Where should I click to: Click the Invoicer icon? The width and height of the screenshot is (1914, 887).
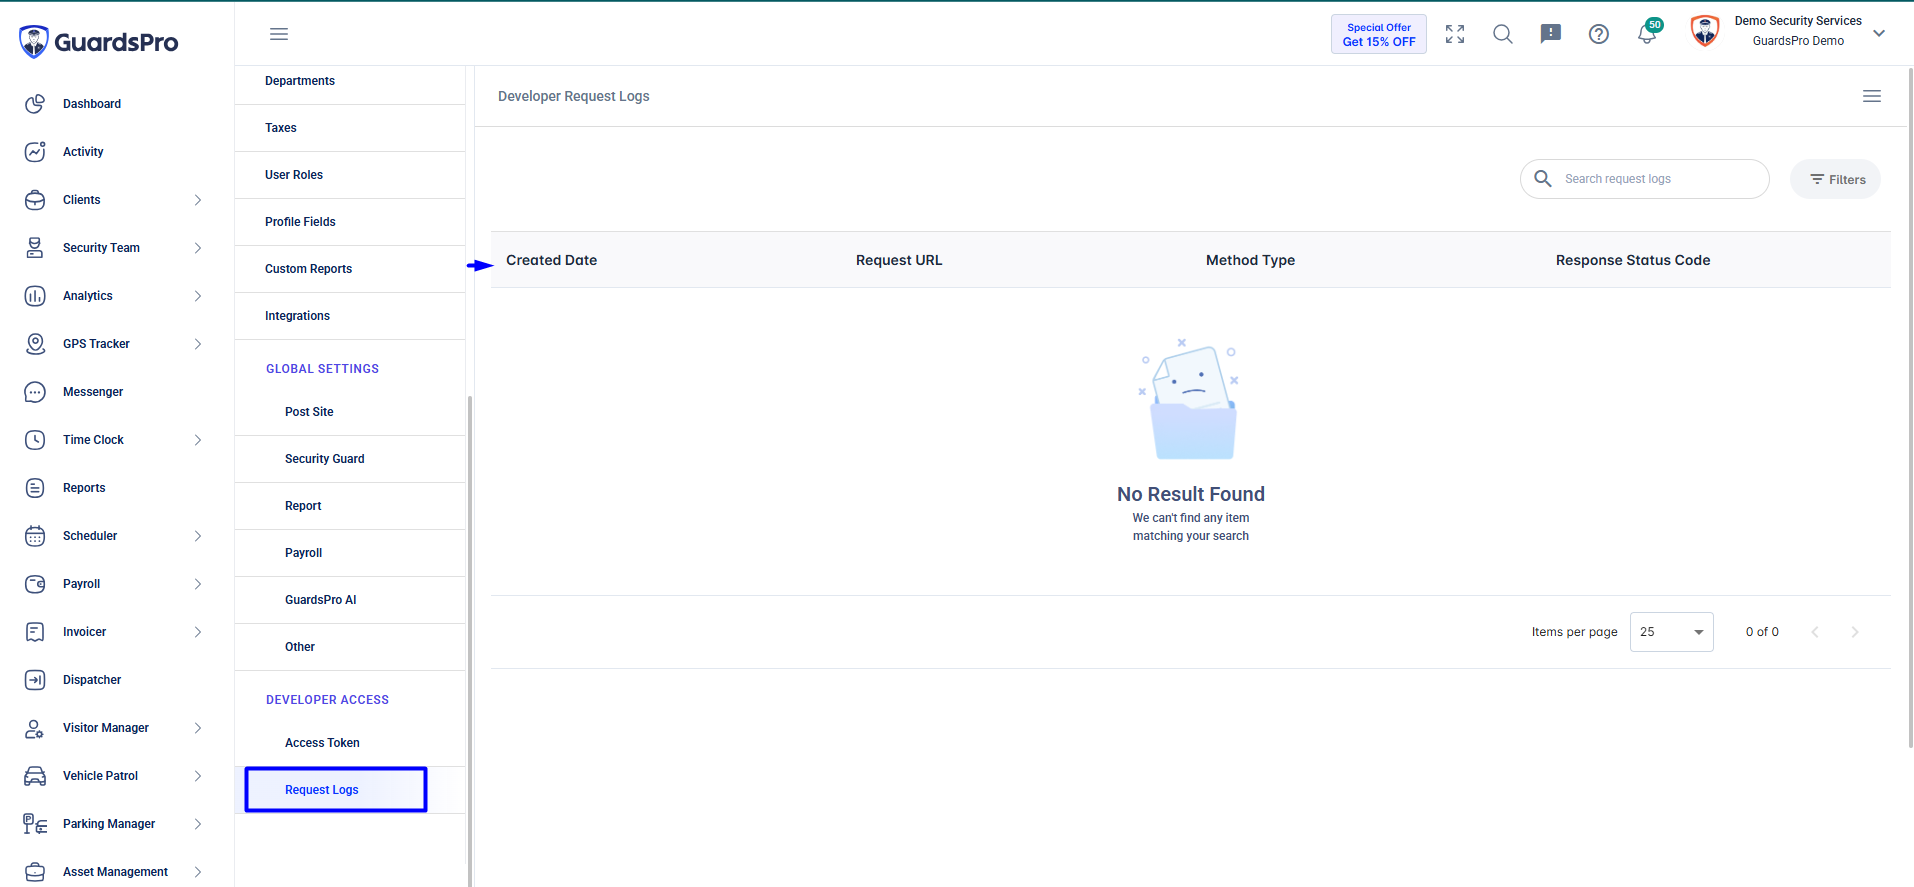click(x=35, y=632)
